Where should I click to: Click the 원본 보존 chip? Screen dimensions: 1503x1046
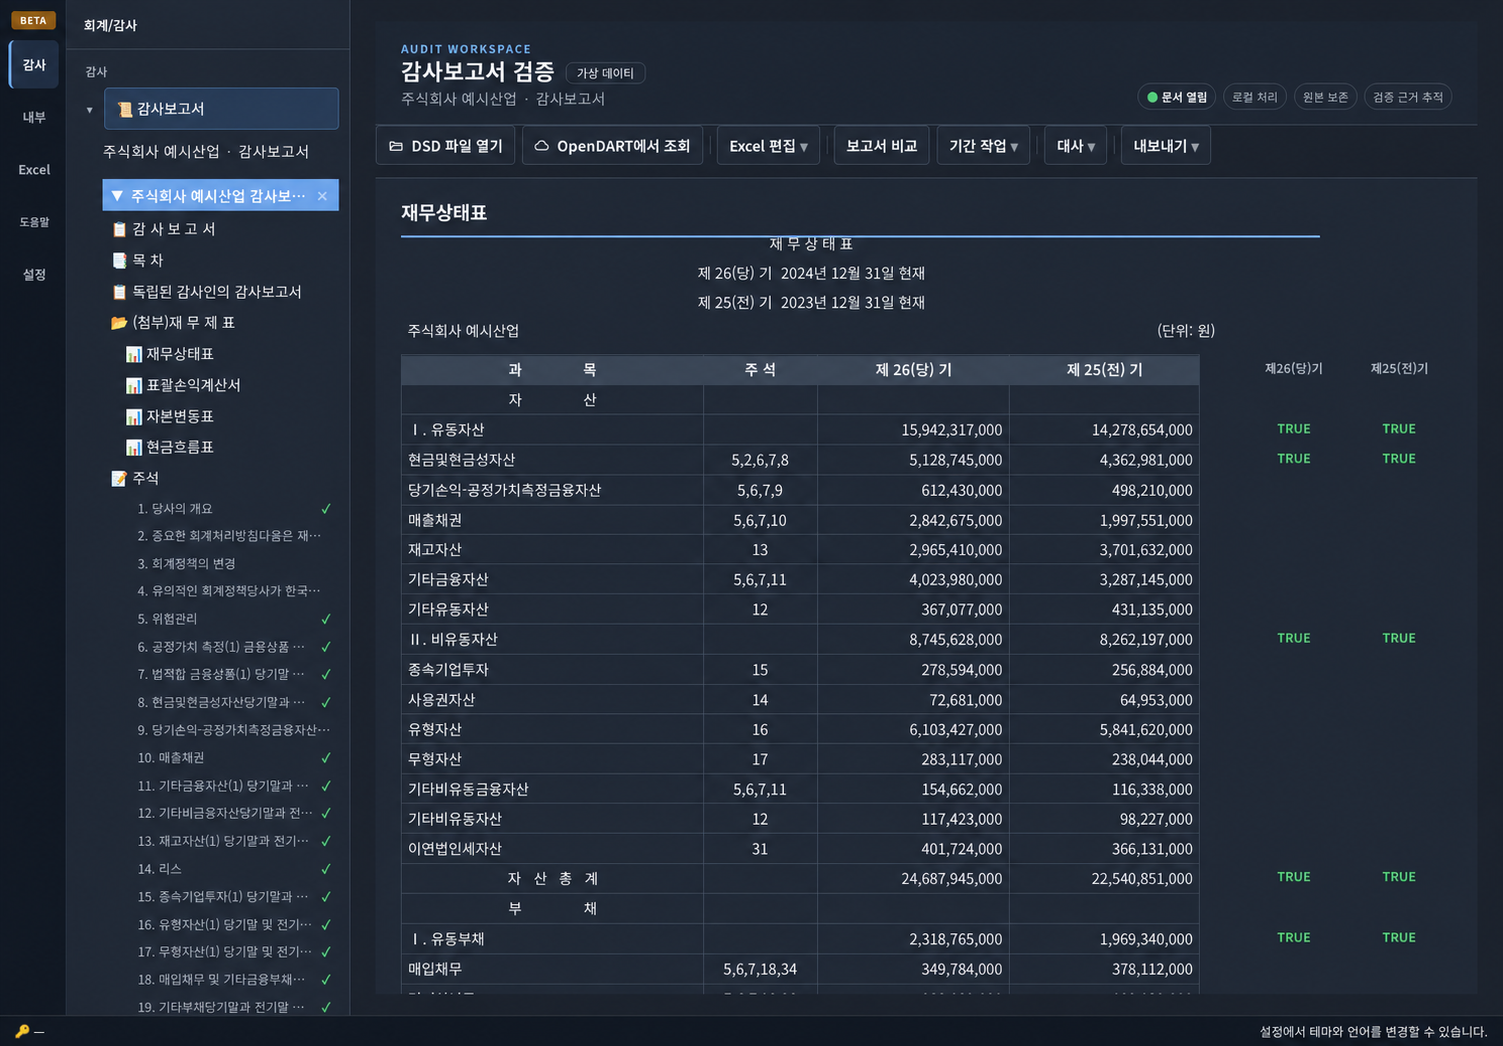point(1325,97)
